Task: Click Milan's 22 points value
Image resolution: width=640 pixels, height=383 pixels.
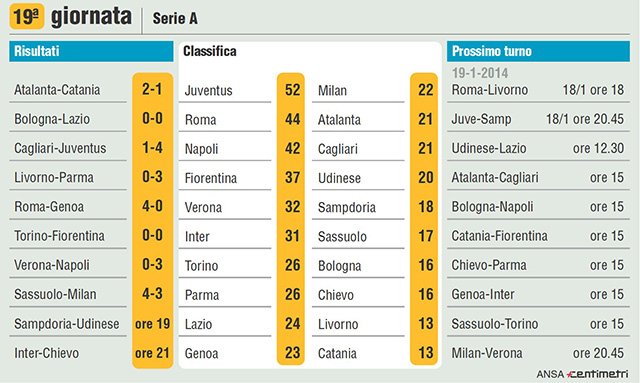Action: [425, 90]
